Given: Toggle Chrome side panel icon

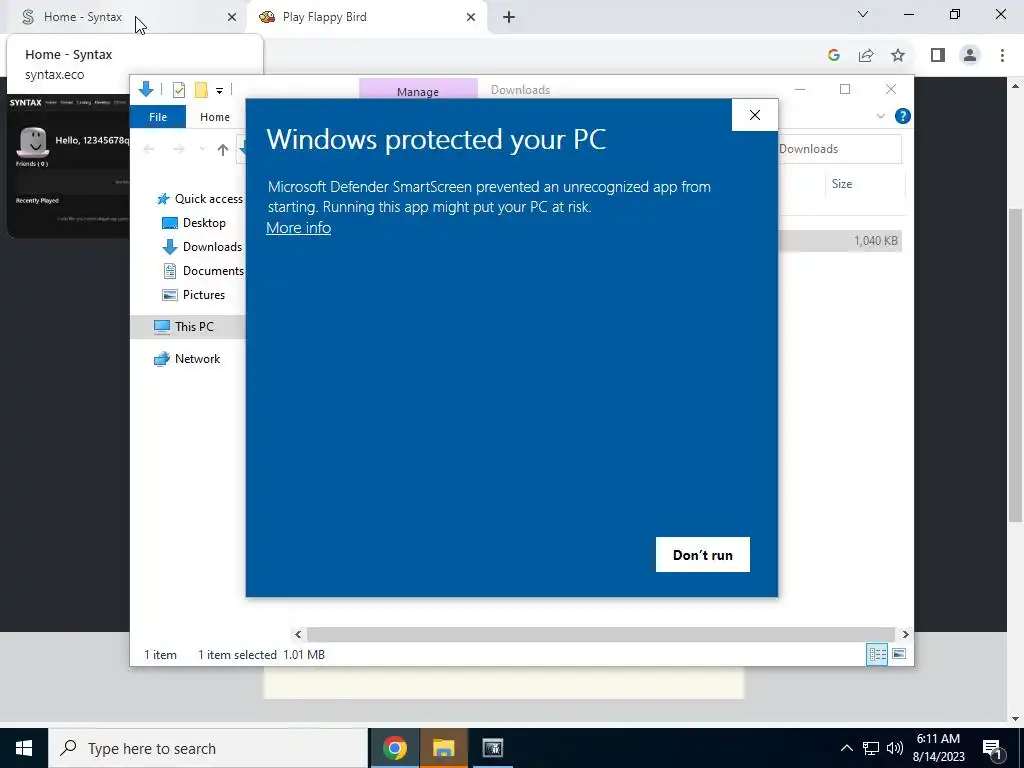Looking at the screenshot, I should click(x=938, y=56).
